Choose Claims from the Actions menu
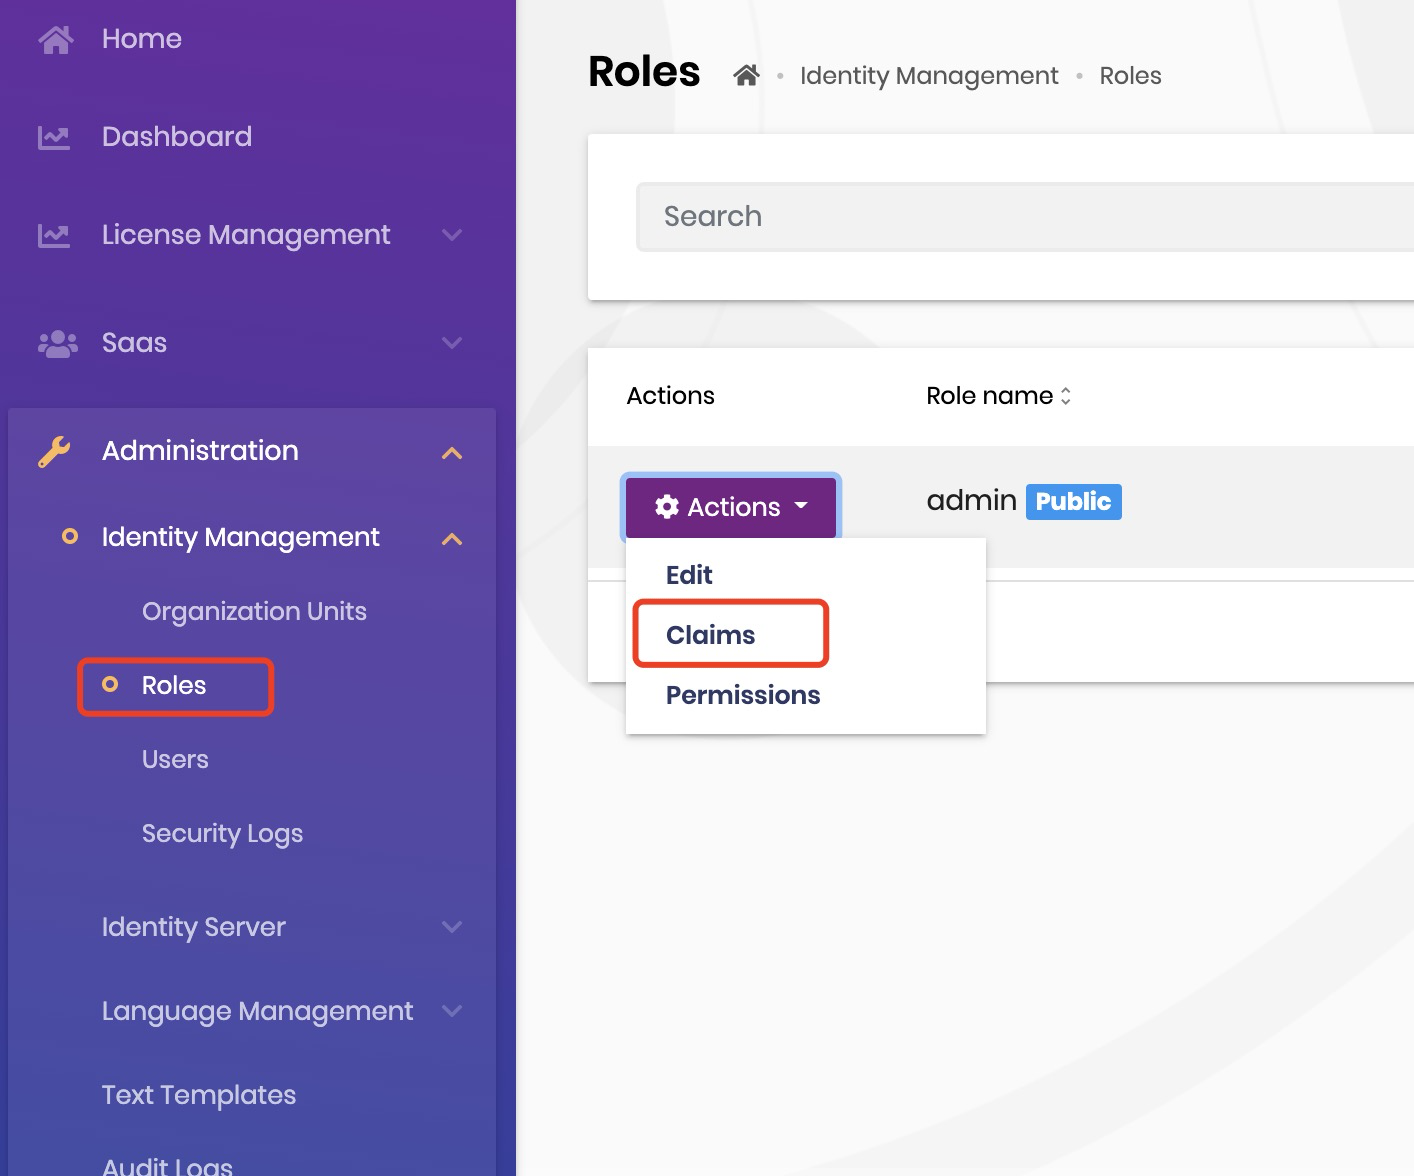 (710, 634)
